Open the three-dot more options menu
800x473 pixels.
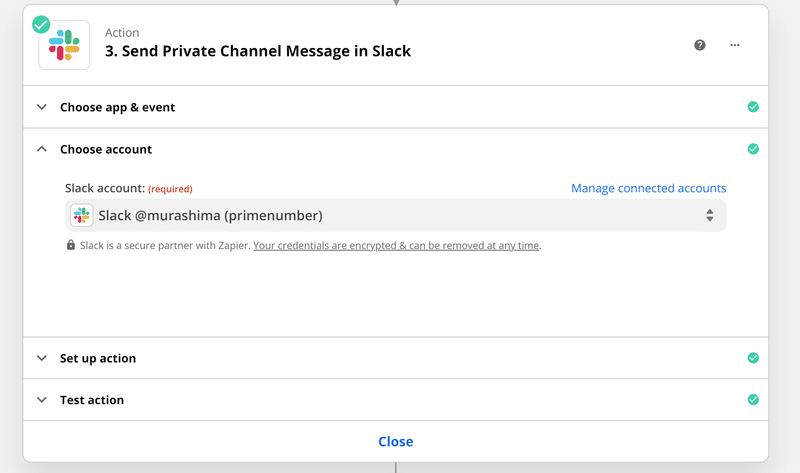735,45
